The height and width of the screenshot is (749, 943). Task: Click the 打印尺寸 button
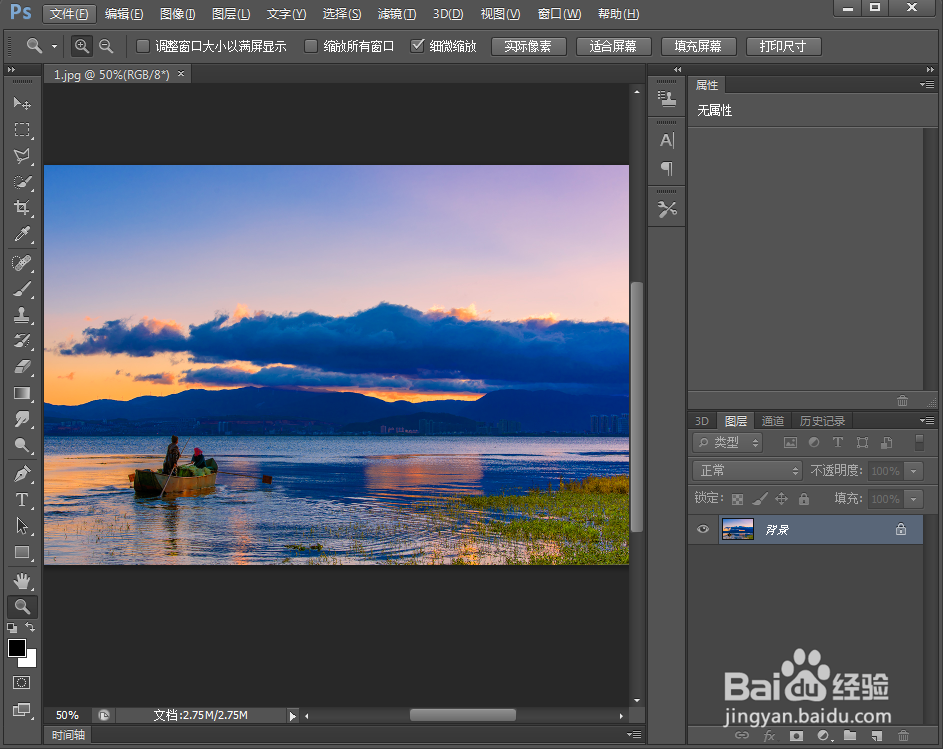pyautogui.click(x=783, y=46)
